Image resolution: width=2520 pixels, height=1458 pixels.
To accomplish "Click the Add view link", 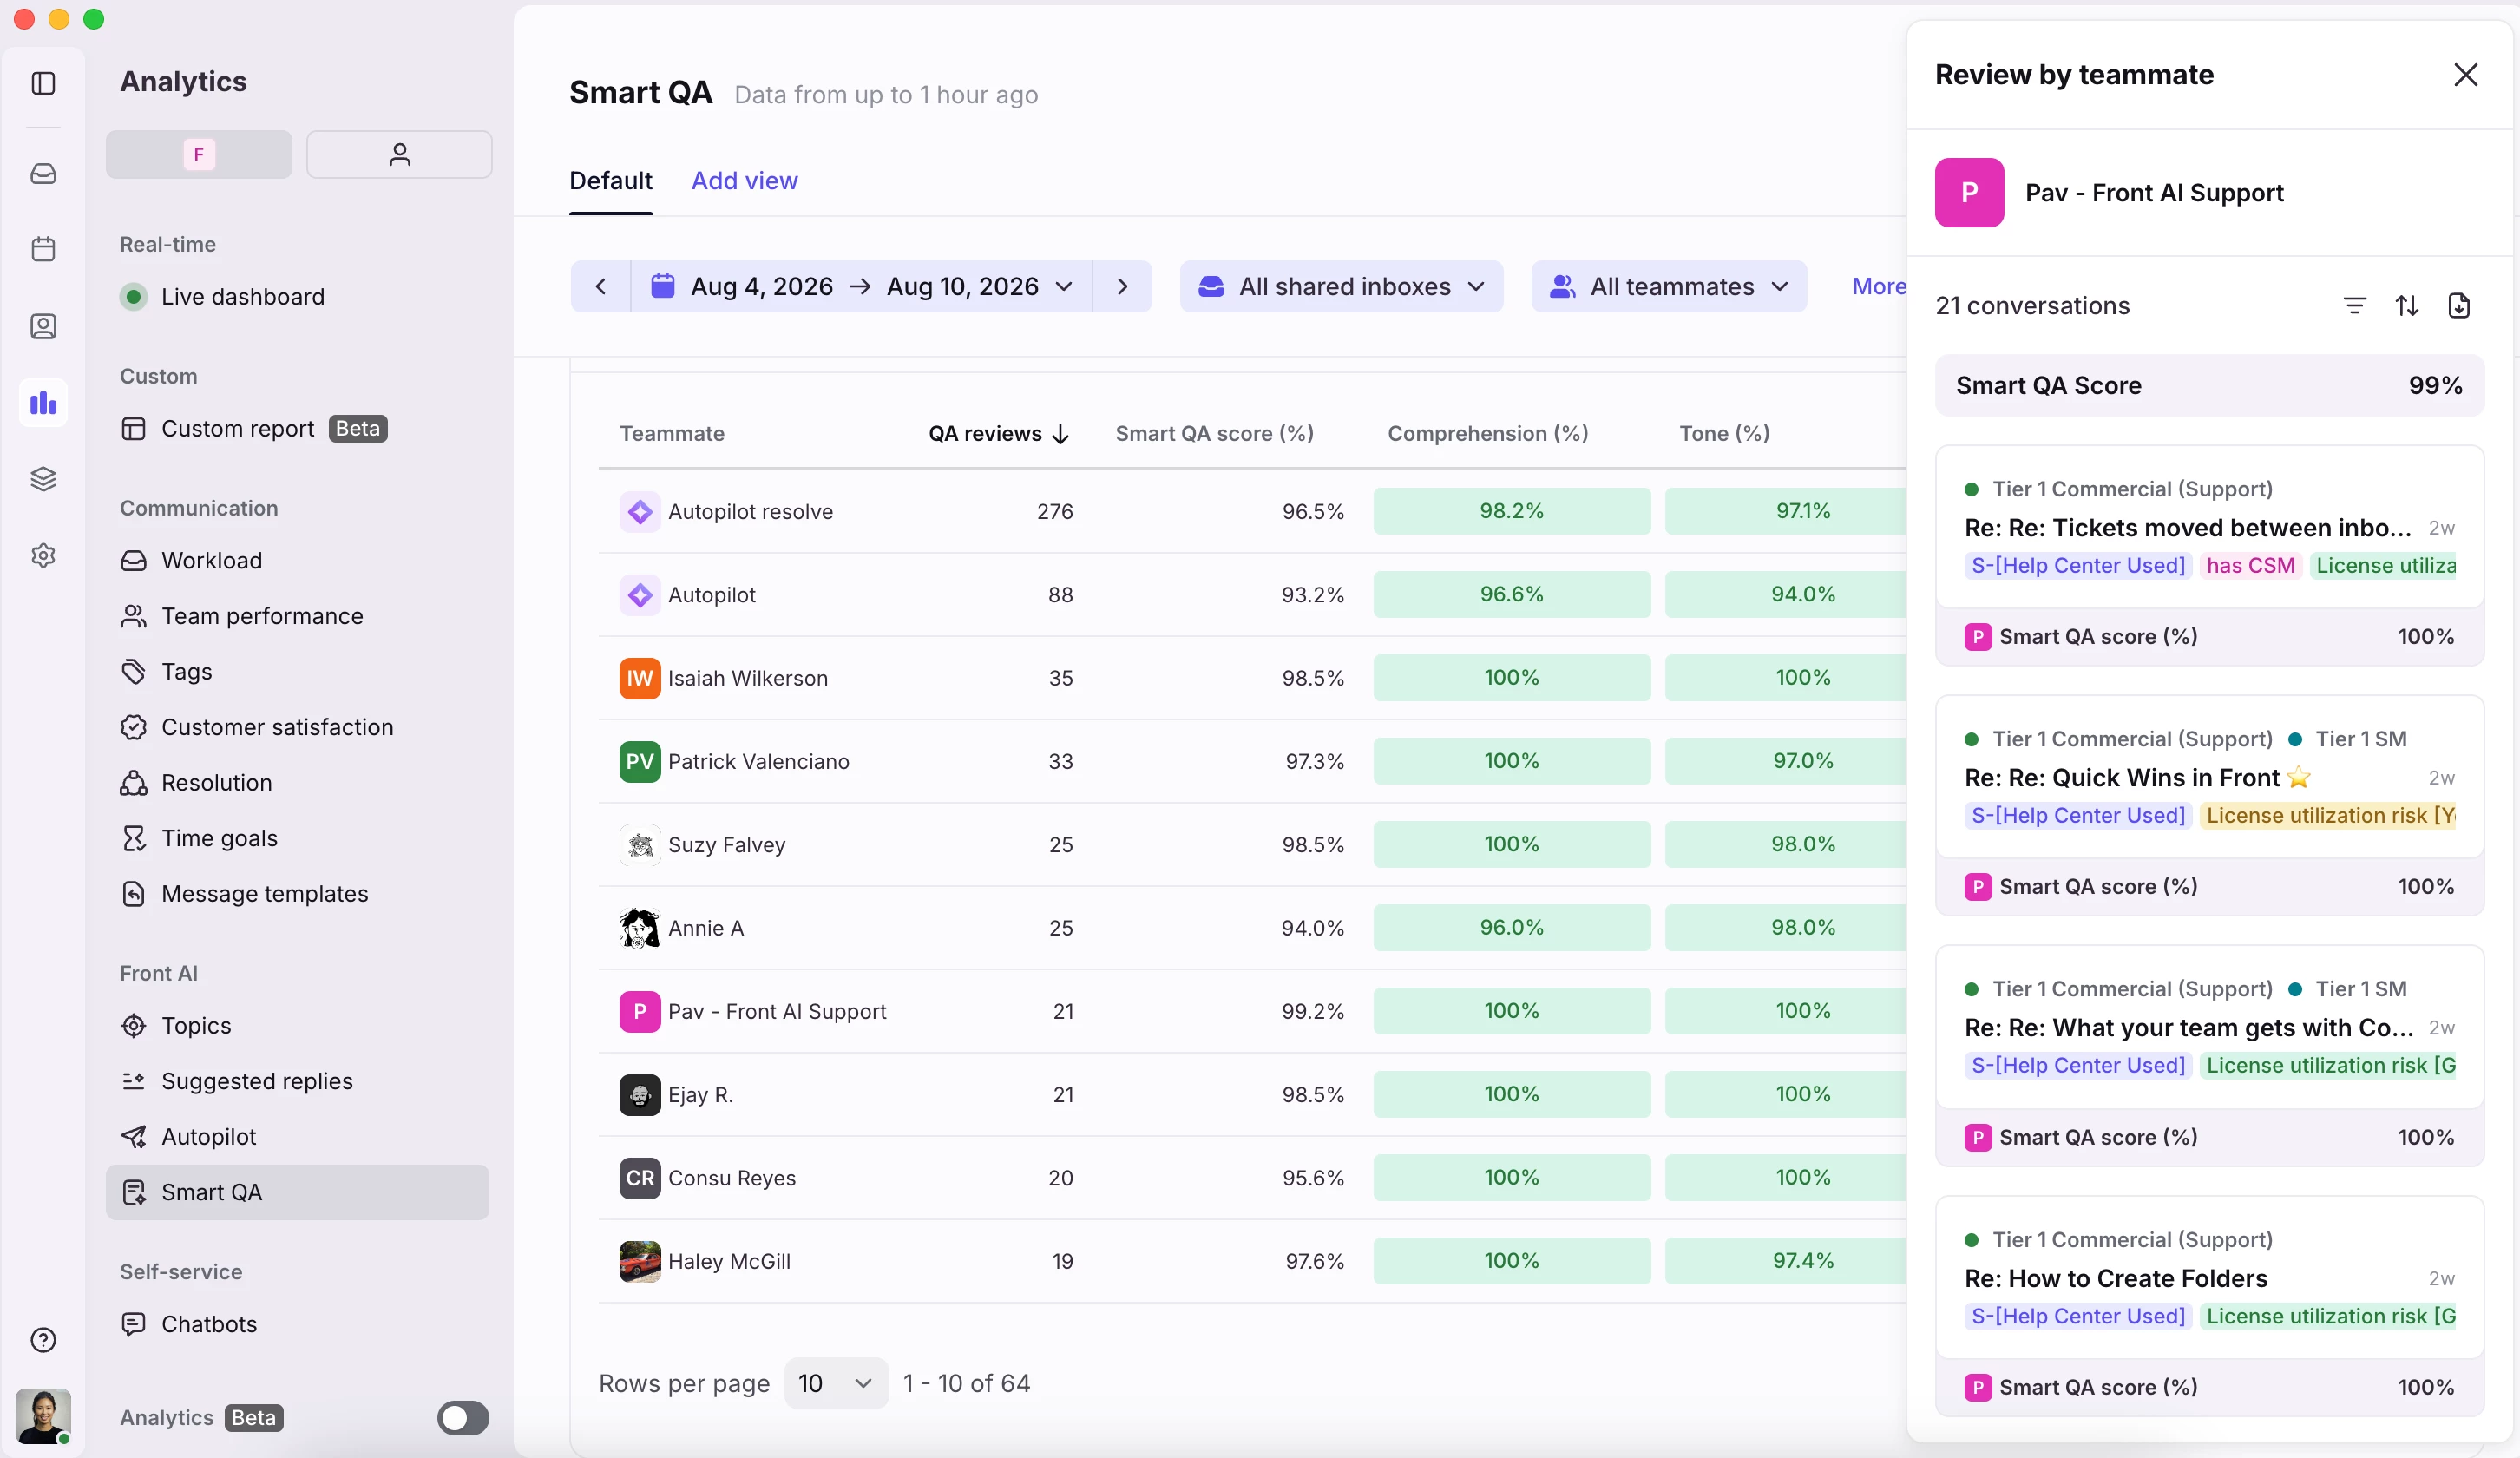I will pos(745,181).
